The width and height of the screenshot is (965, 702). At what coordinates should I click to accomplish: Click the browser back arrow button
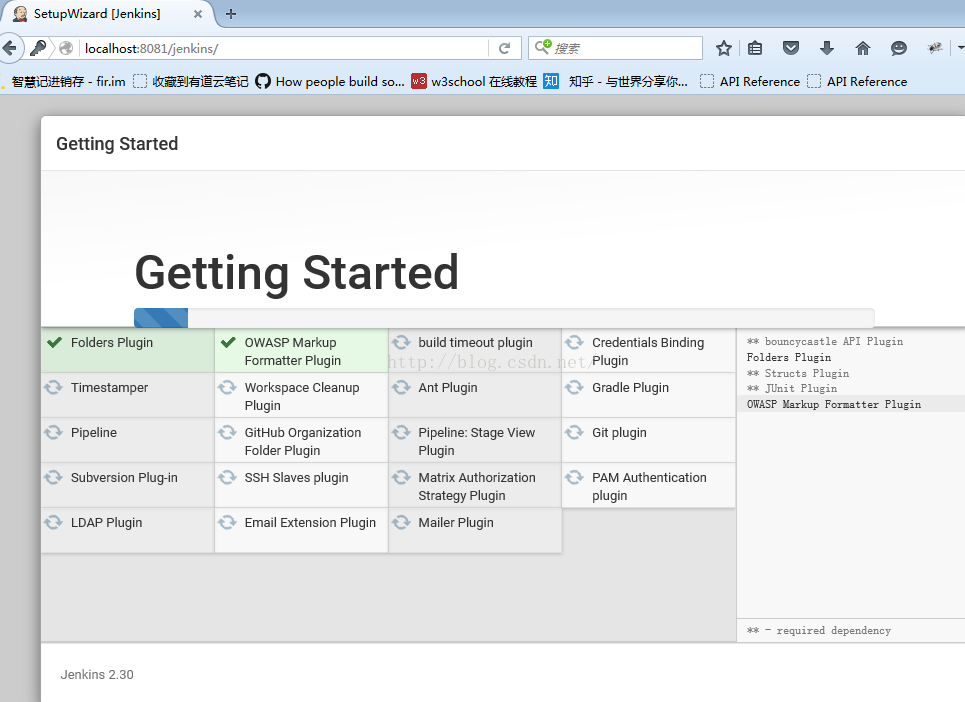[x=9, y=48]
